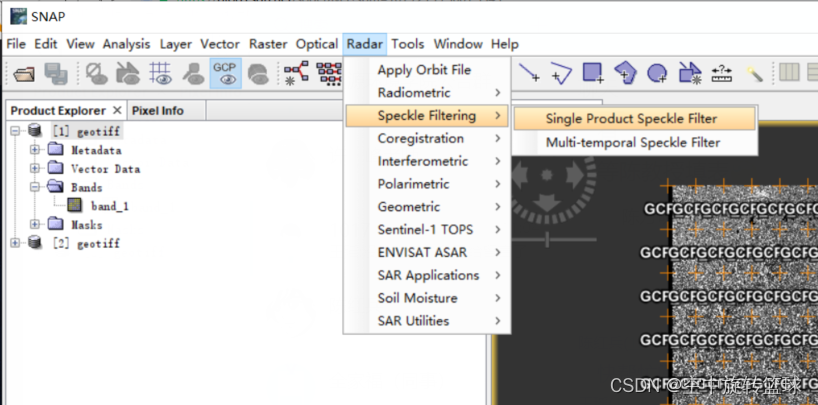This screenshot has height=405, width=818.
Task: Click the Radar menu header
Action: 365,44
